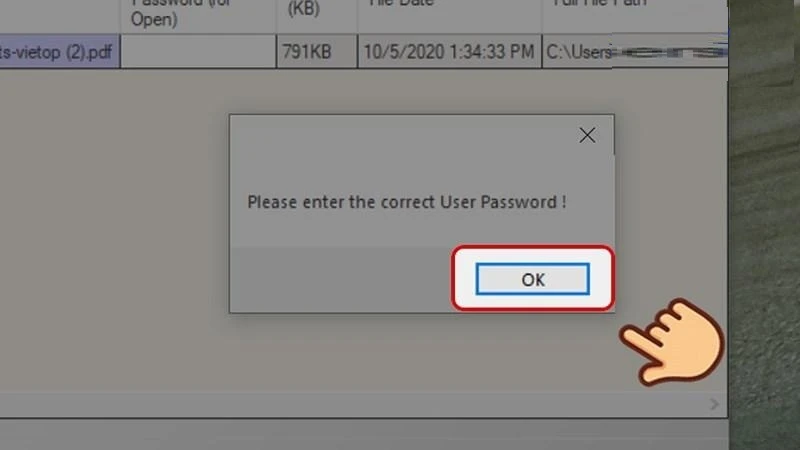Screen dimensions: 800x450
Task: Close the password error dialog with X
Action: click(587, 135)
